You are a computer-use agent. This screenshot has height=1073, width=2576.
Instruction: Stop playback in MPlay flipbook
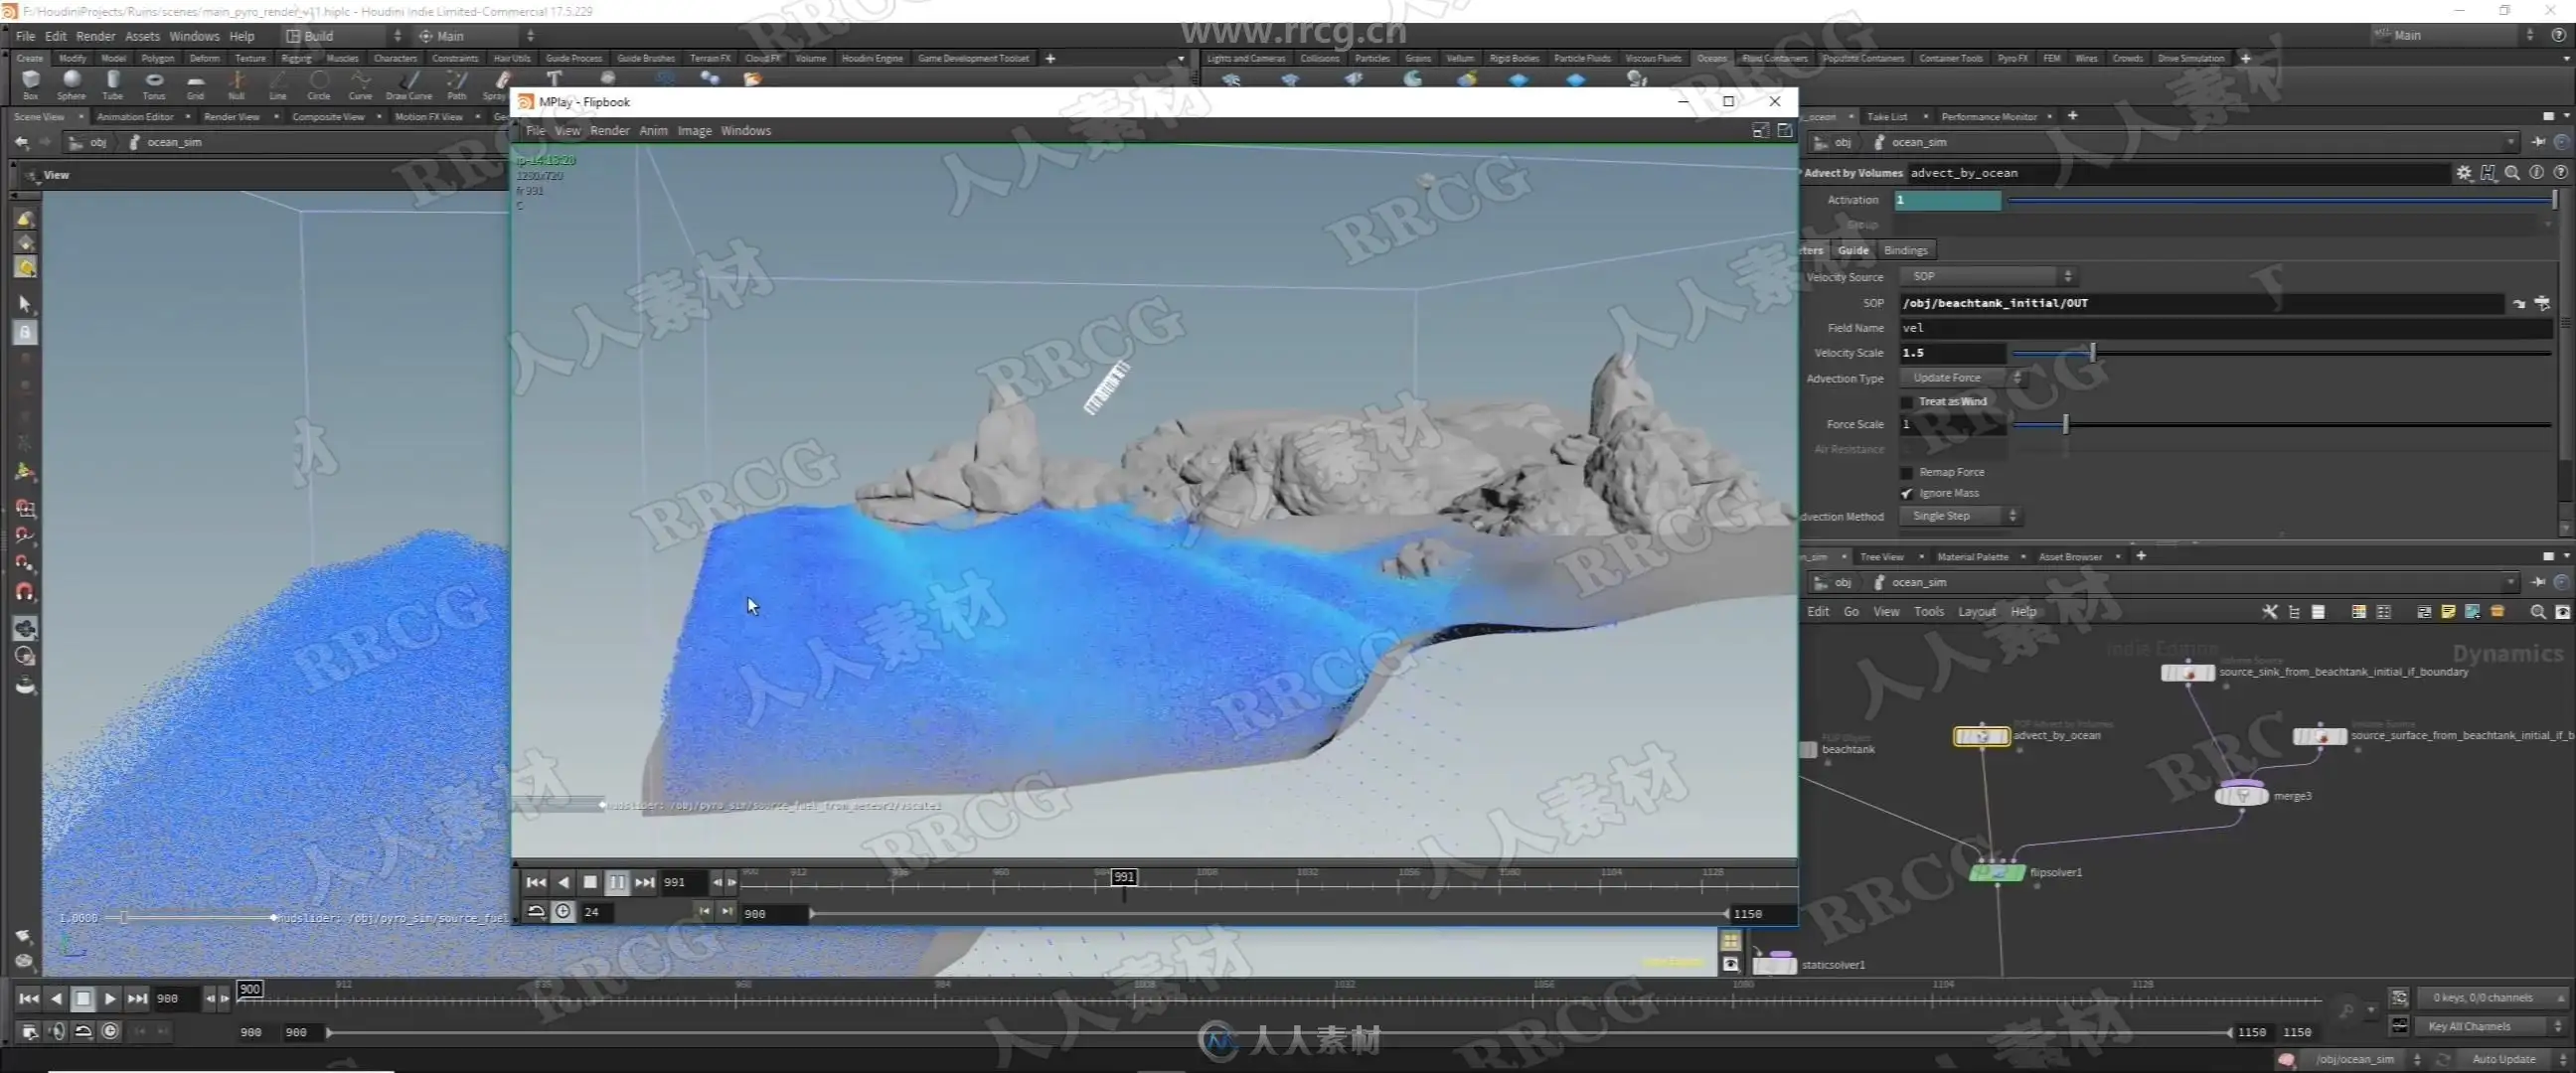pos(590,882)
